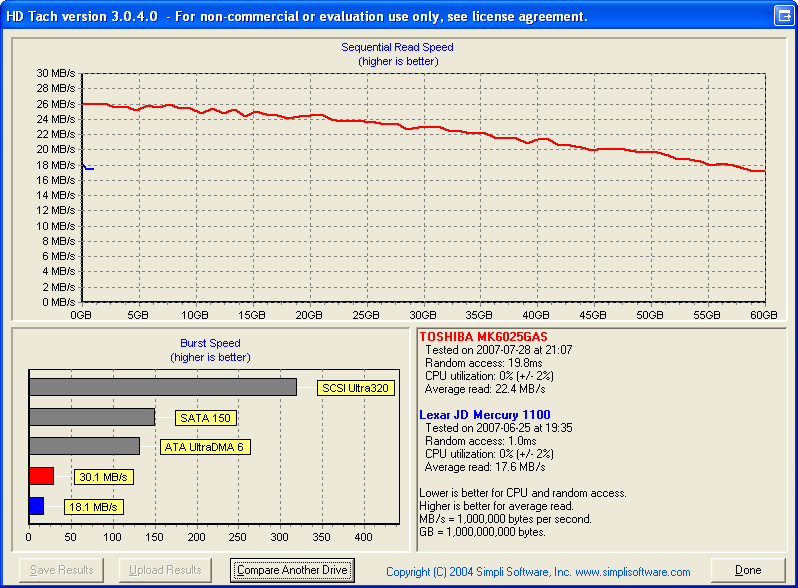Click the 30.1 MB/s yellow label
The height and width of the screenshot is (588, 798).
click(x=104, y=477)
